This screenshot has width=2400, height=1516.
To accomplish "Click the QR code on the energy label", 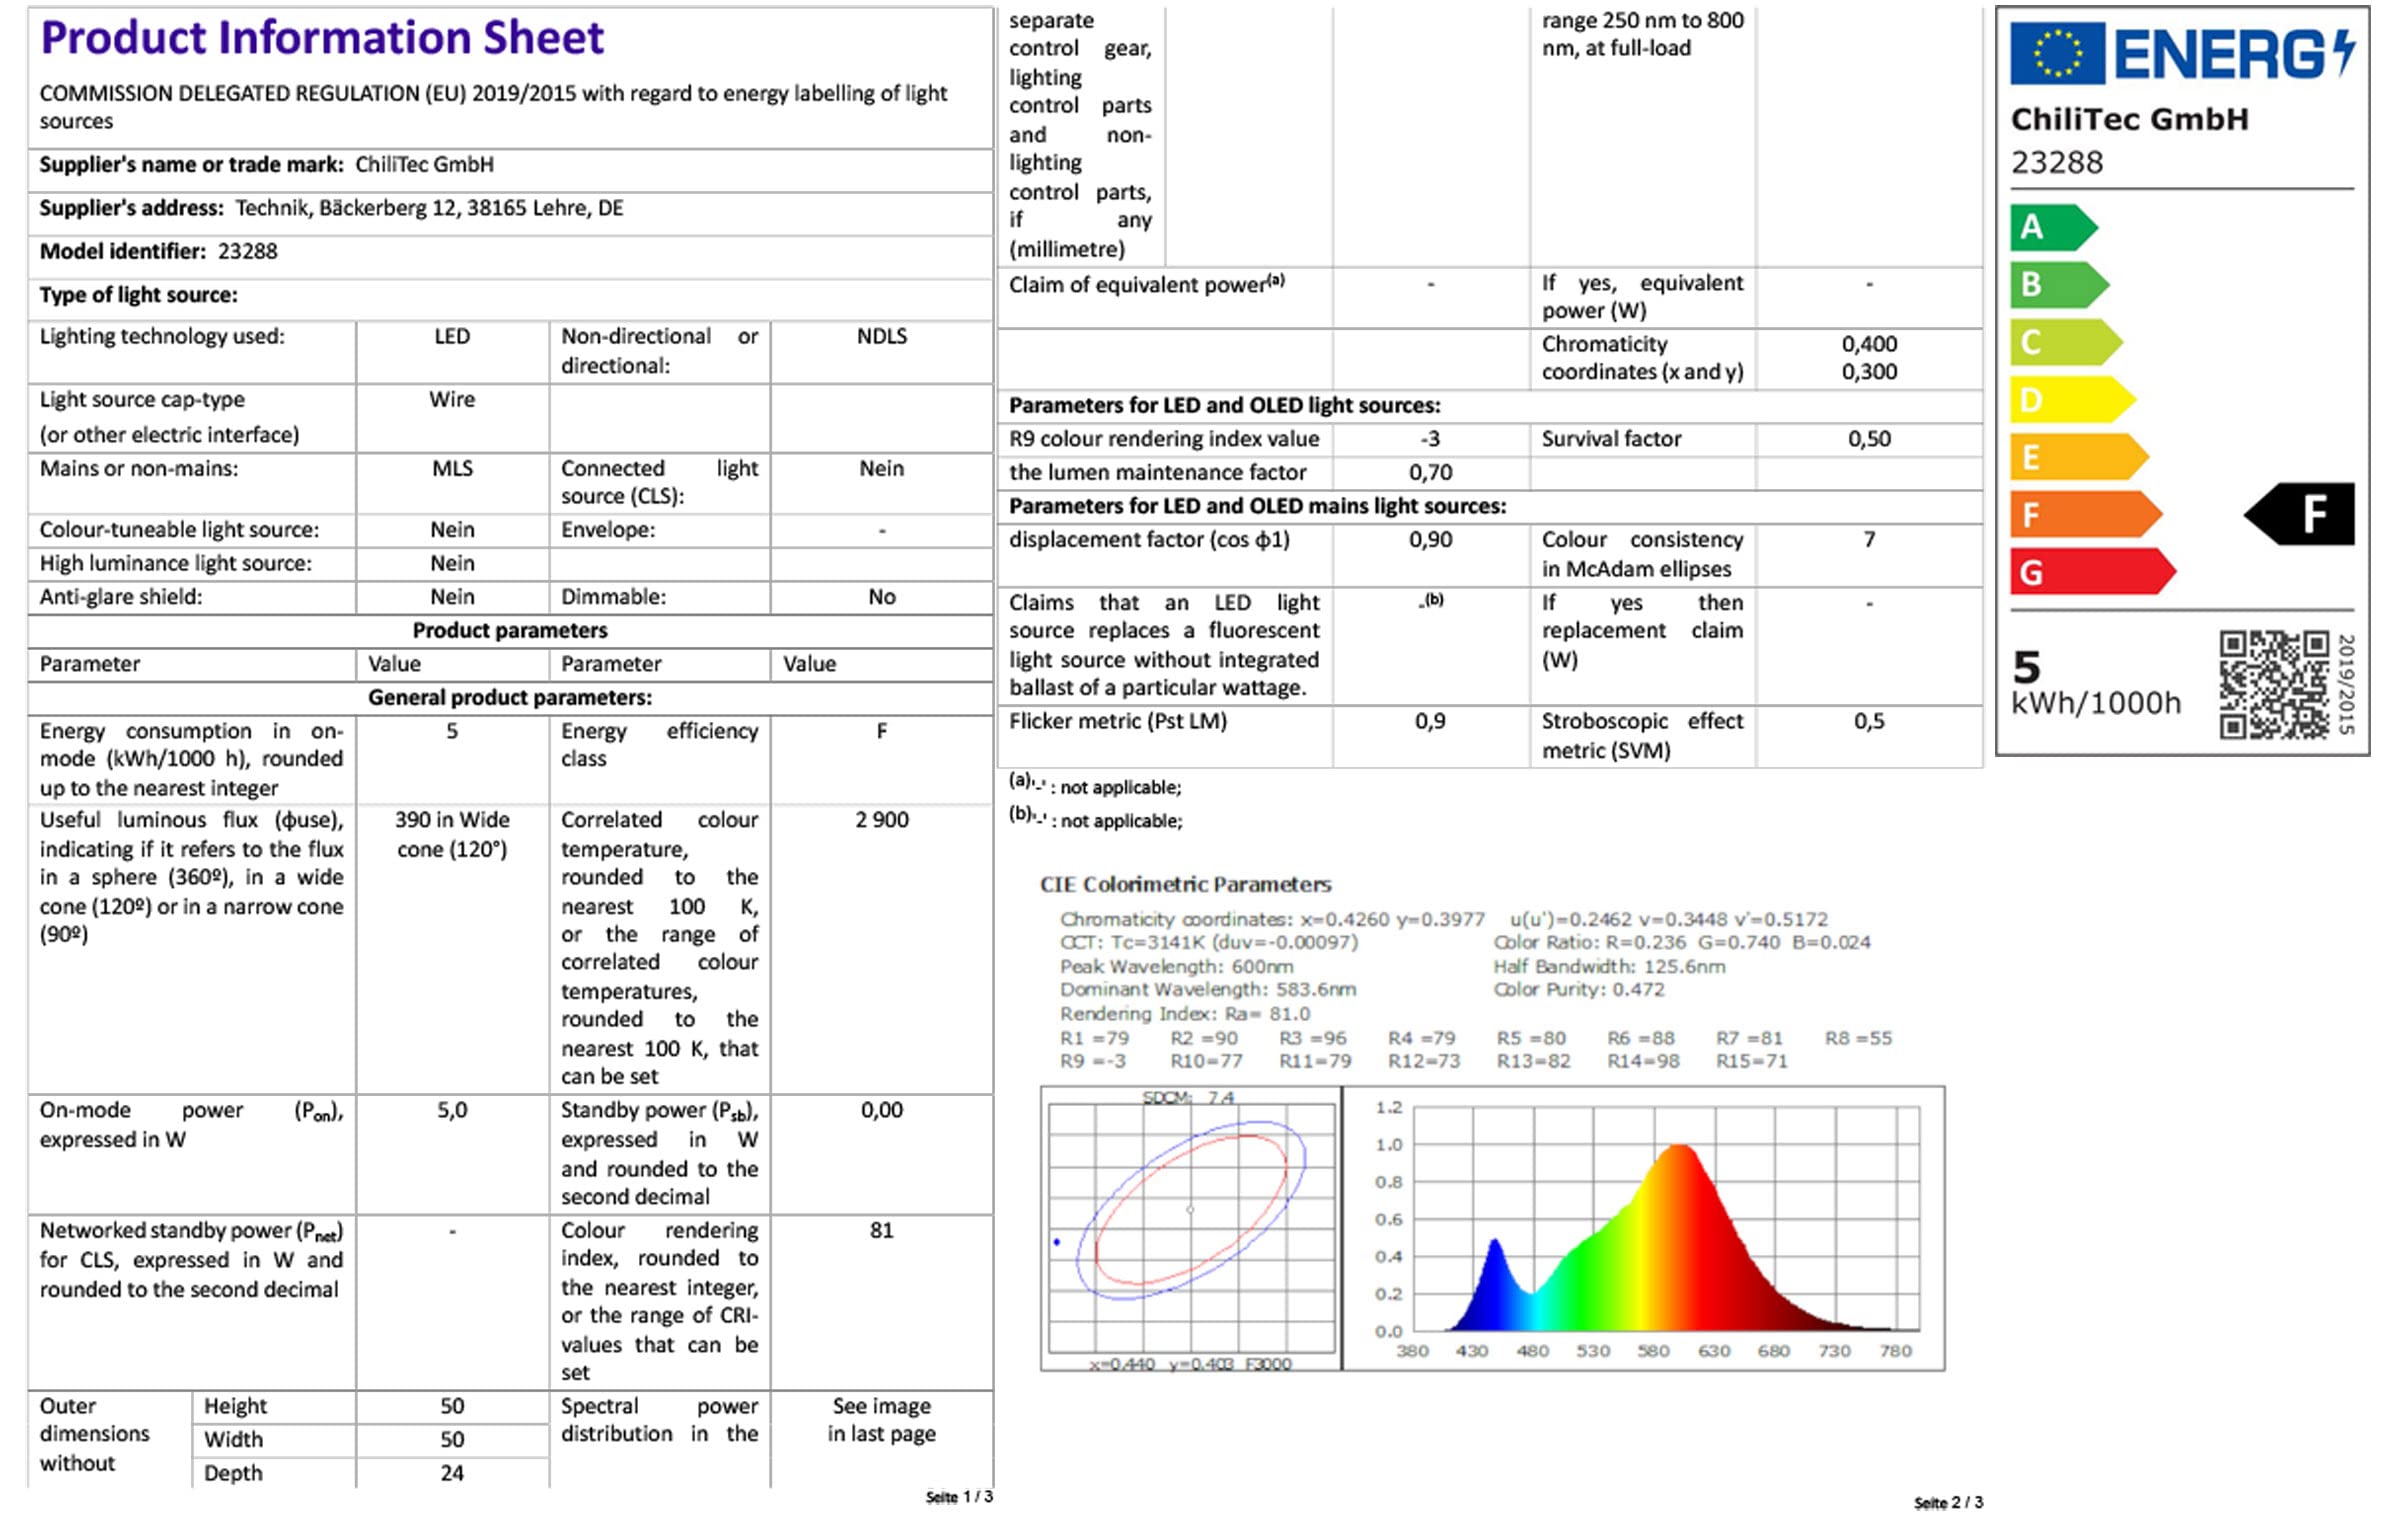I will pyautogui.click(x=2274, y=684).
